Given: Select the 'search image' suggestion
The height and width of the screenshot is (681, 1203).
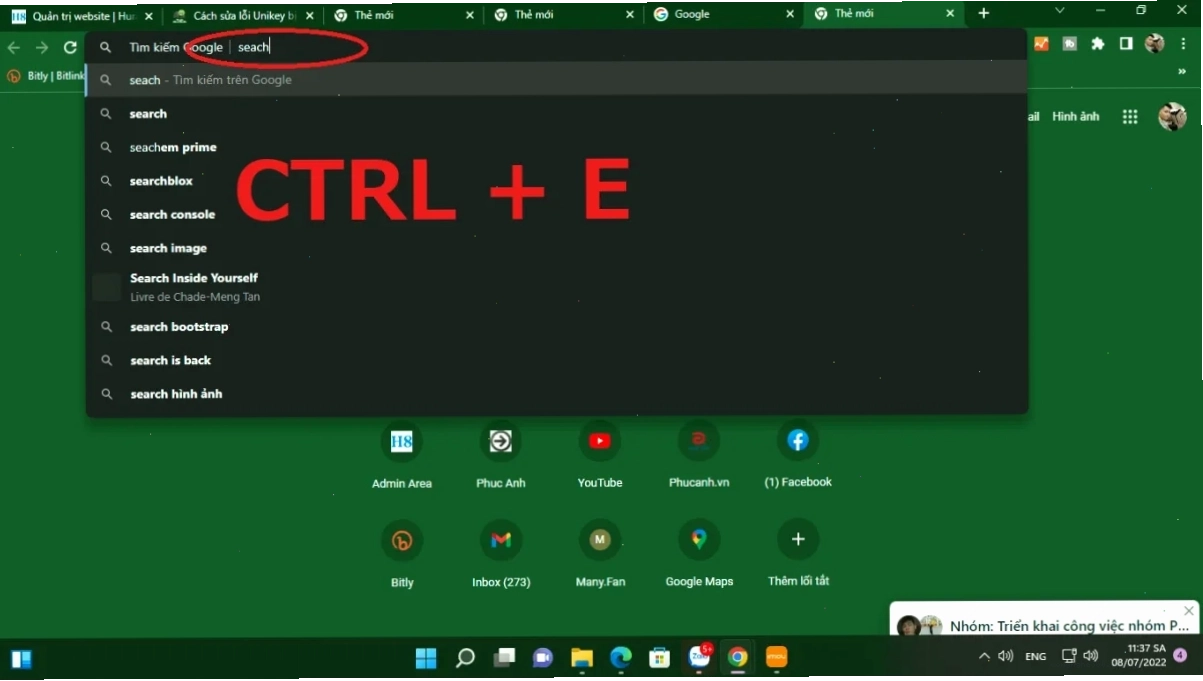Looking at the screenshot, I should click(557, 248).
